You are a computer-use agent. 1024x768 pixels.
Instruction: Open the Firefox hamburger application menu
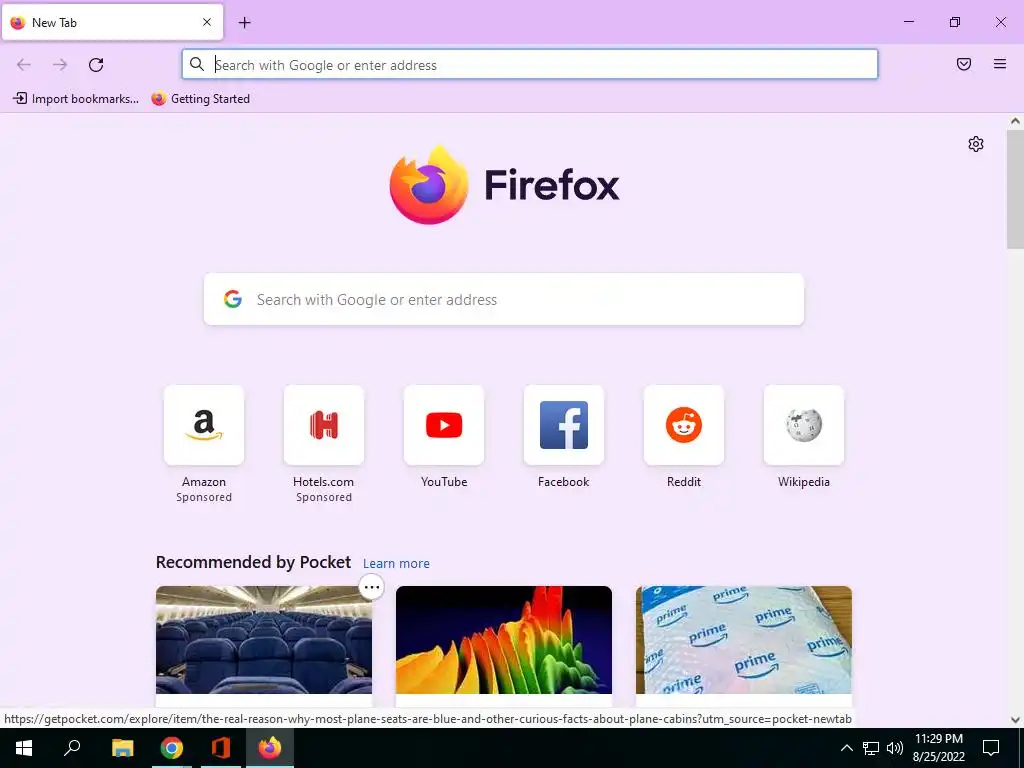999,64
